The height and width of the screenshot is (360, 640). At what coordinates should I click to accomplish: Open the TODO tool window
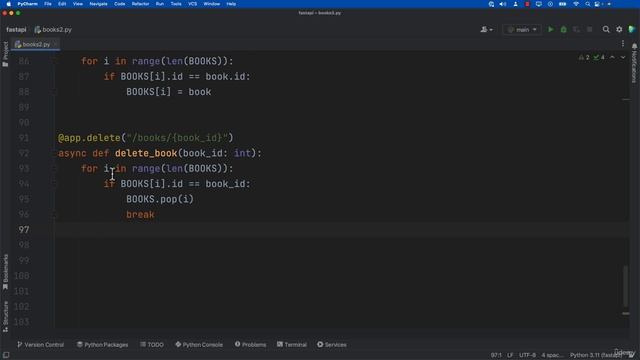tap(152, 344)
